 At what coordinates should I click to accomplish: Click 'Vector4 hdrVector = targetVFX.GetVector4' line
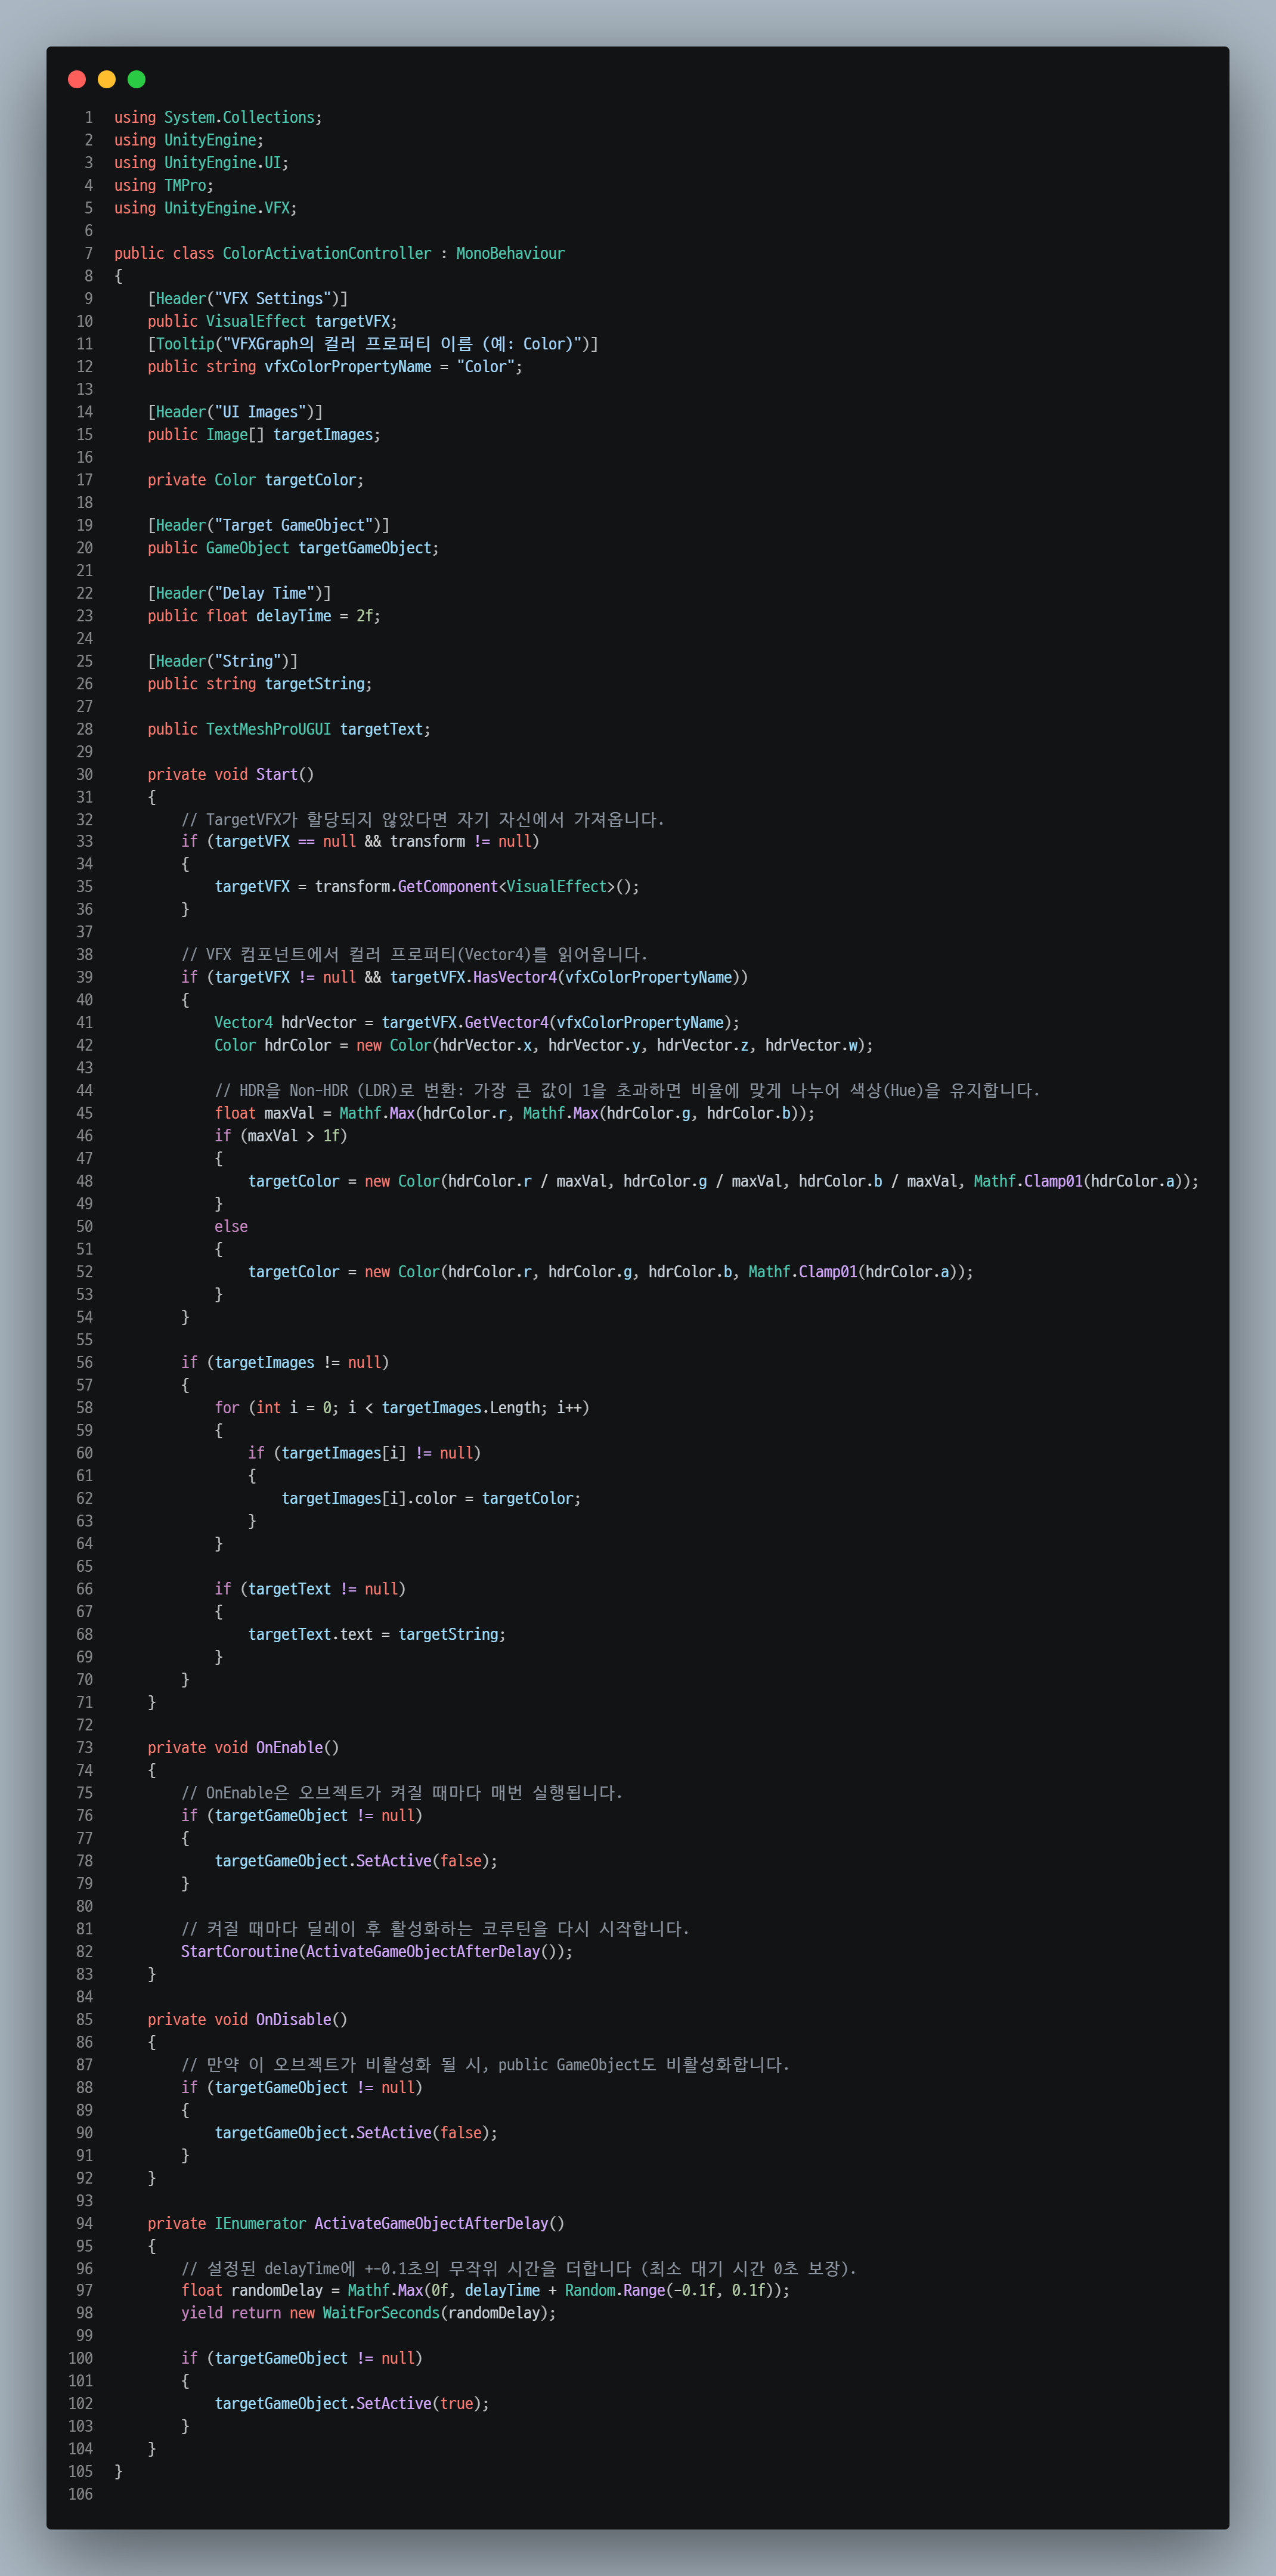(477, 1022)
